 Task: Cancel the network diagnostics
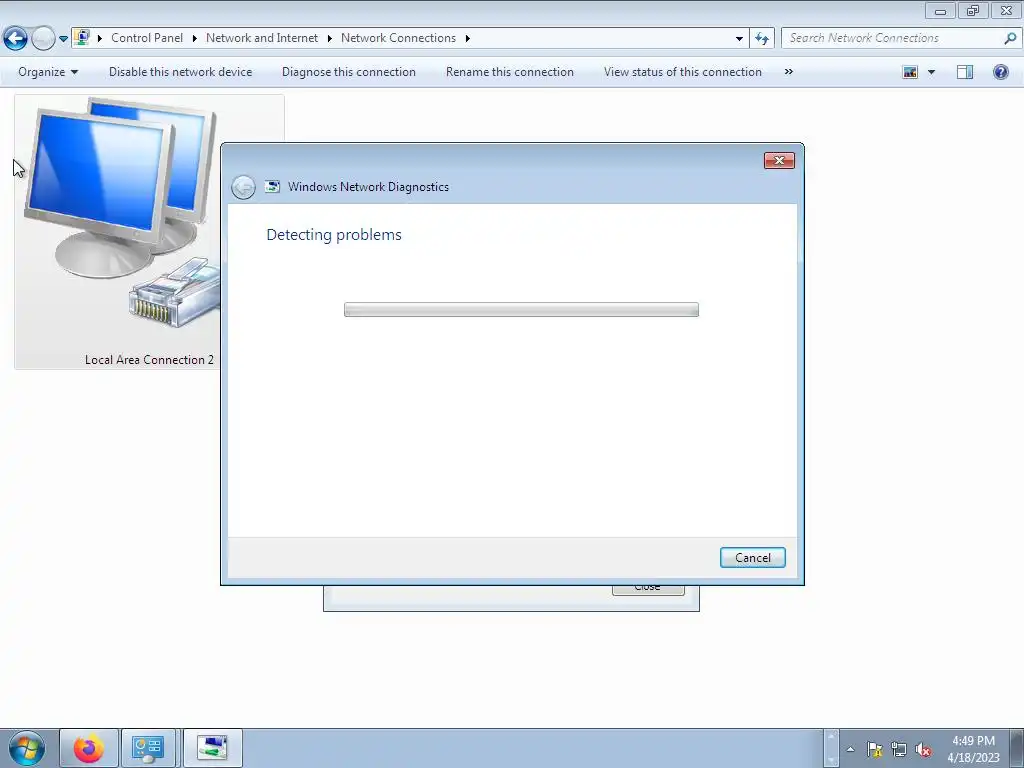pos(752,558)
